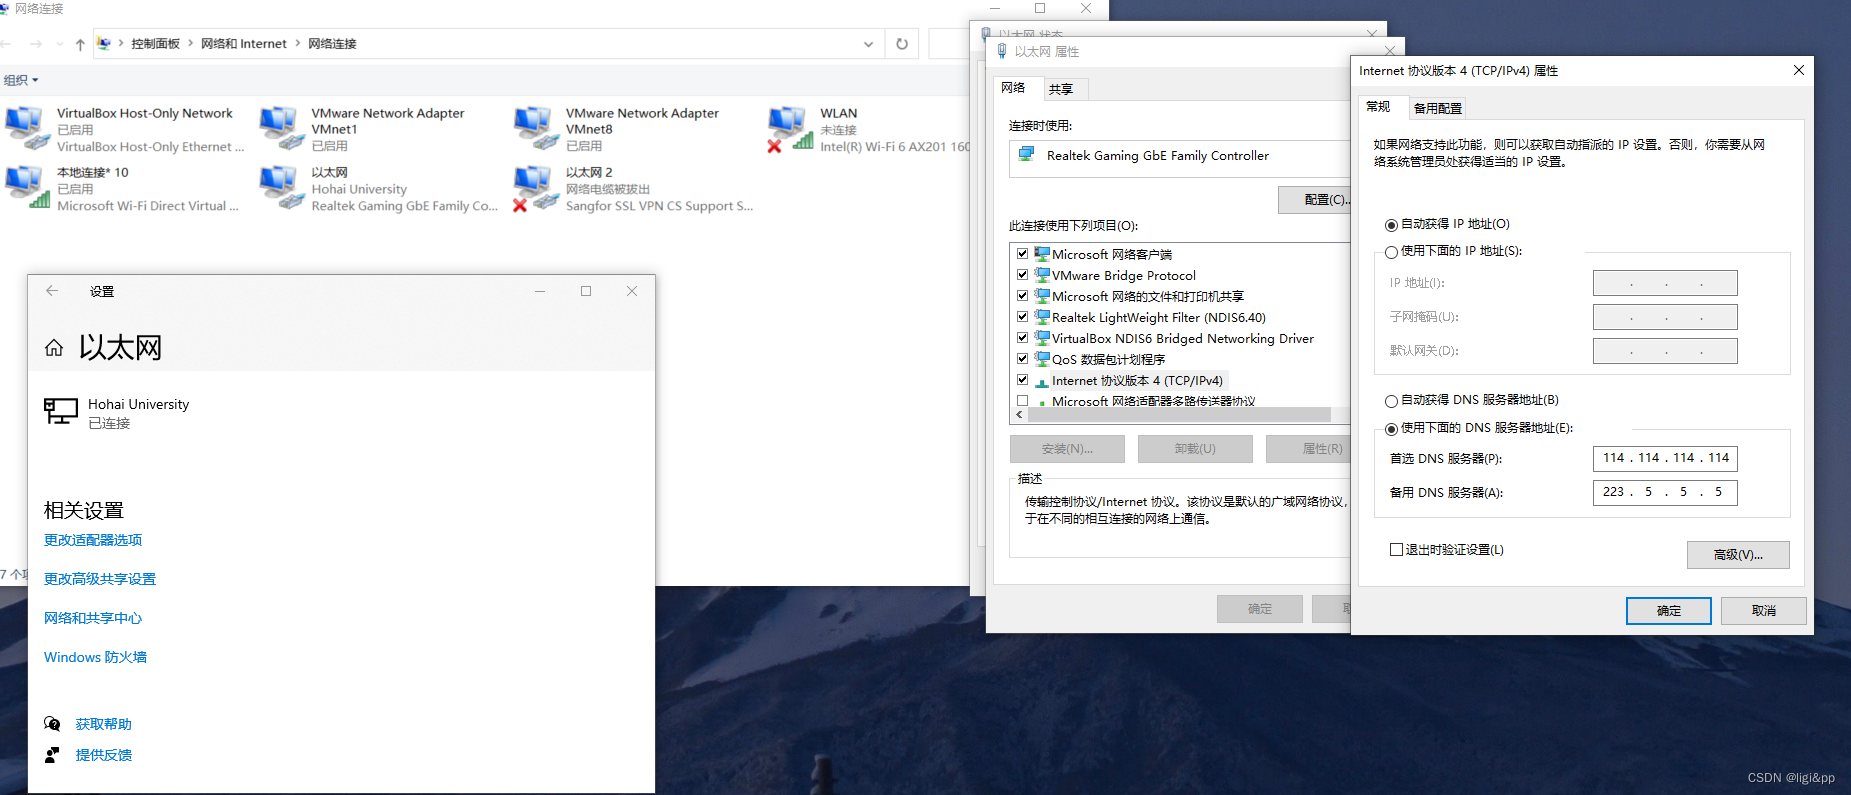Select the VMware Network Adapter VMnet8 icon
Viewport: 1851px width, 795px height.
click(536, 128)
